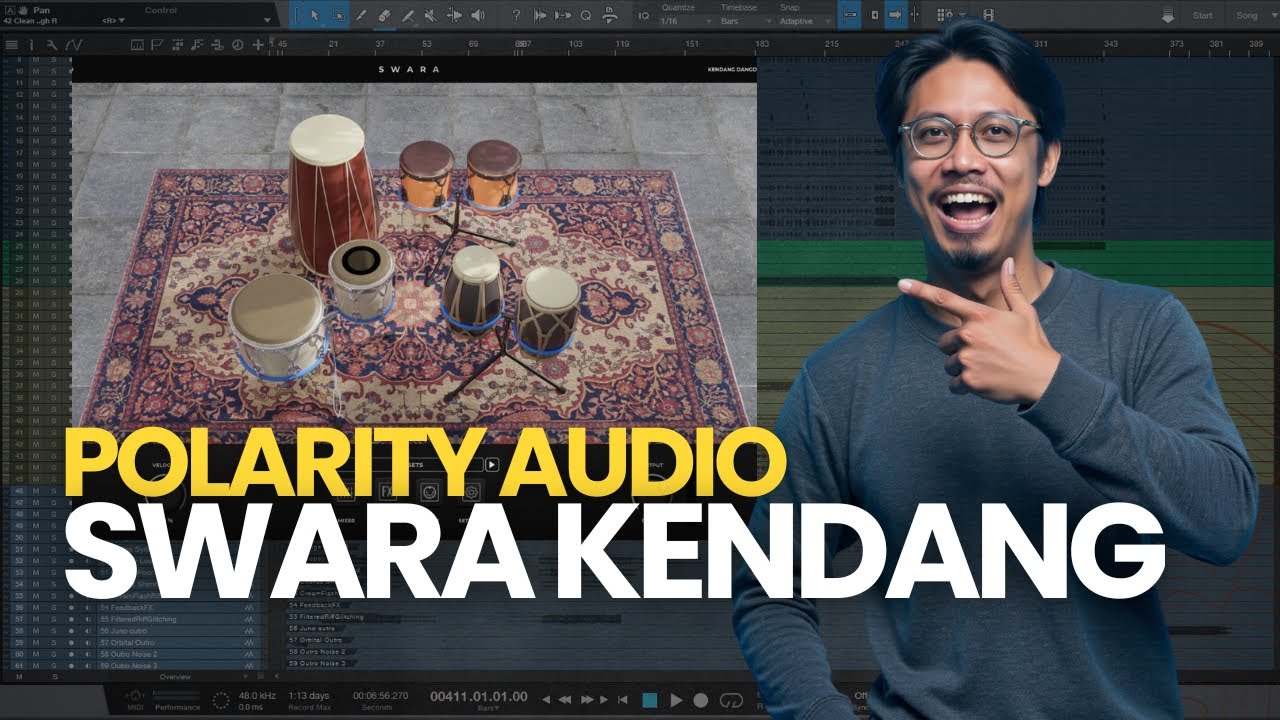Open the wrench options icon
Image resolution: width=1280 pixels, height=720 pixels.
pos(51,45)
